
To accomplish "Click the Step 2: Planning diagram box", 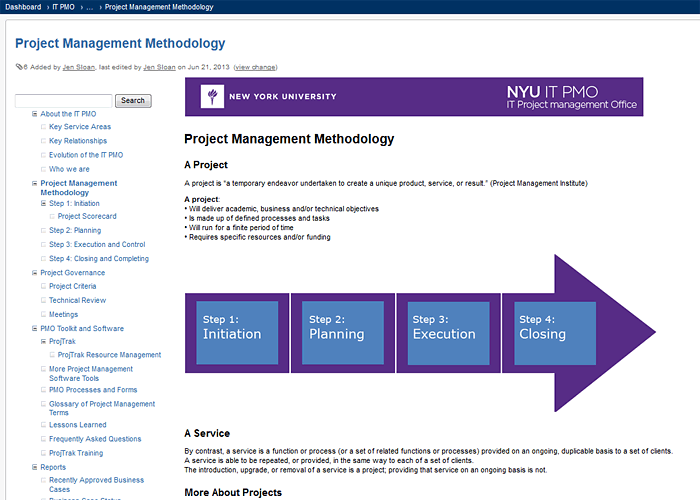I will tap(343, 333).
